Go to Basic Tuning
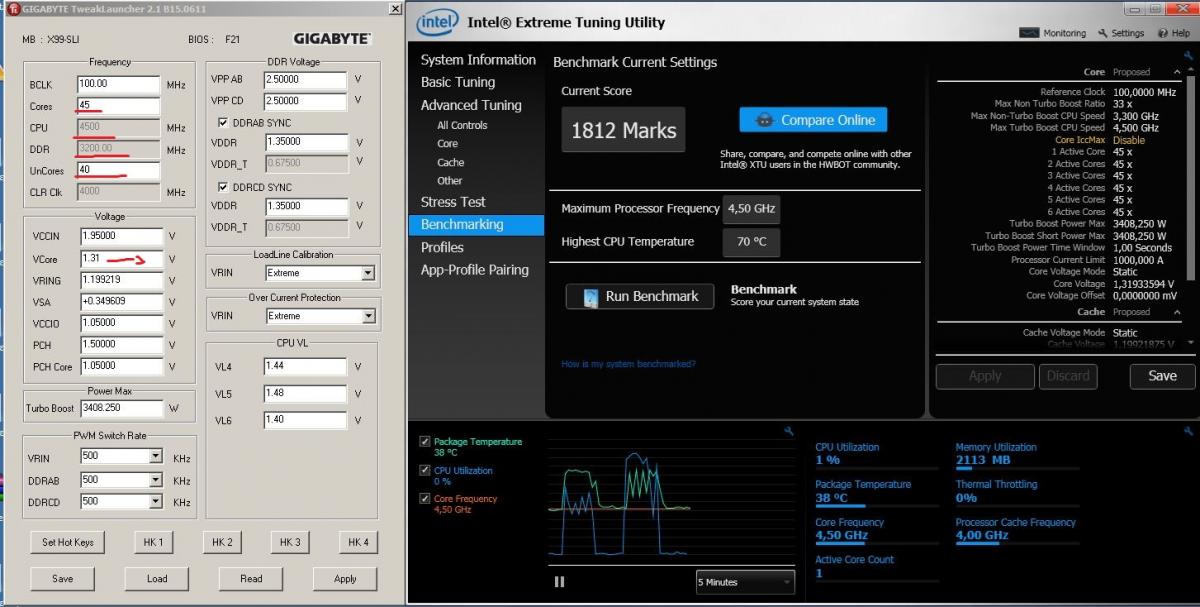The image size is (1200, 607). pos(458,82)
